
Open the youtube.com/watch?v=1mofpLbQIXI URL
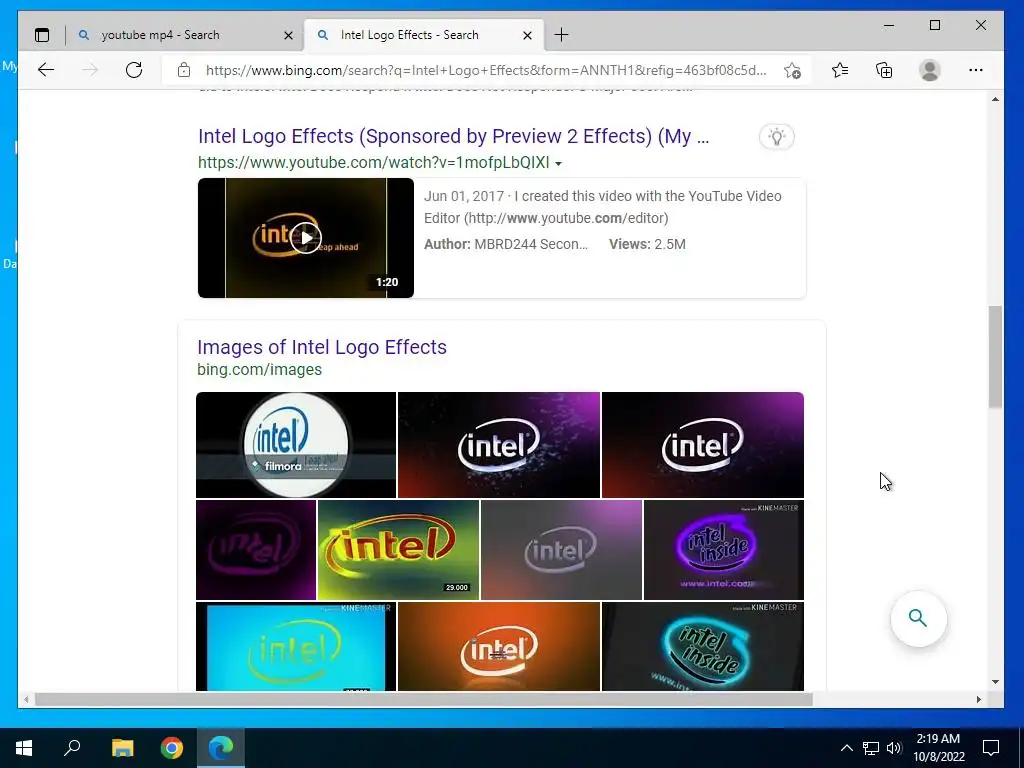tap(374, 163)
